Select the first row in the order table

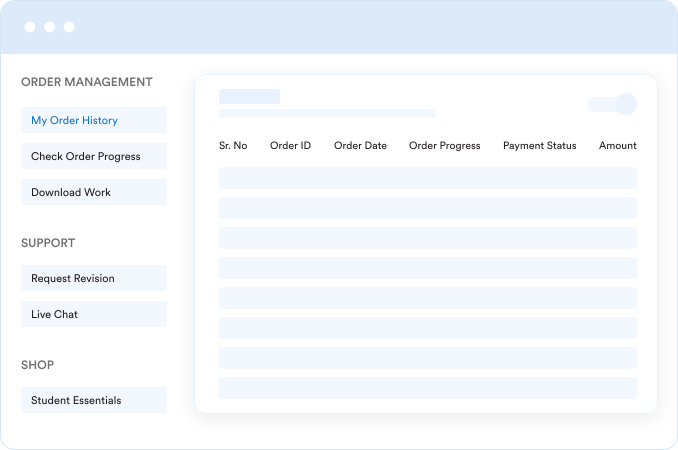427,178
